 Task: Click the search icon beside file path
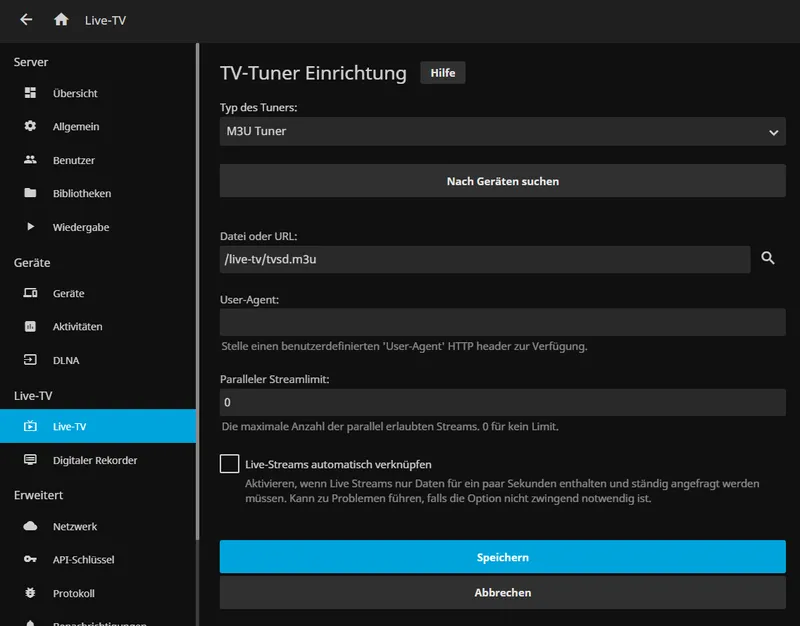pyautogui.click(x=768, y=259)
